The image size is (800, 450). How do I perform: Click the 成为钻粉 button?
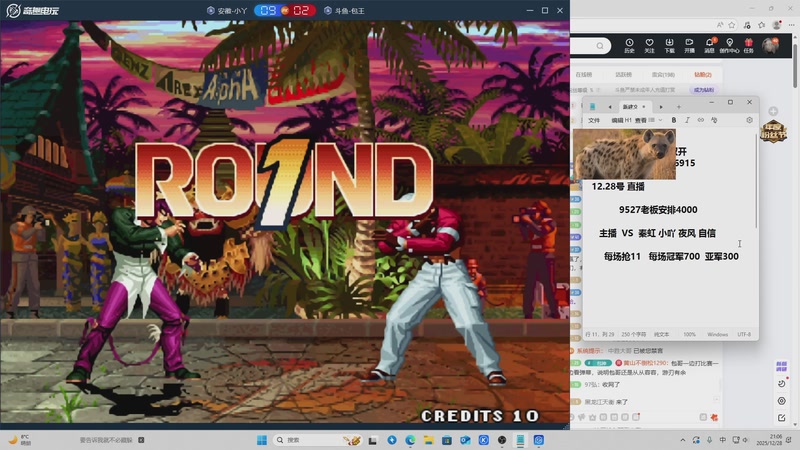click(704, 90)
